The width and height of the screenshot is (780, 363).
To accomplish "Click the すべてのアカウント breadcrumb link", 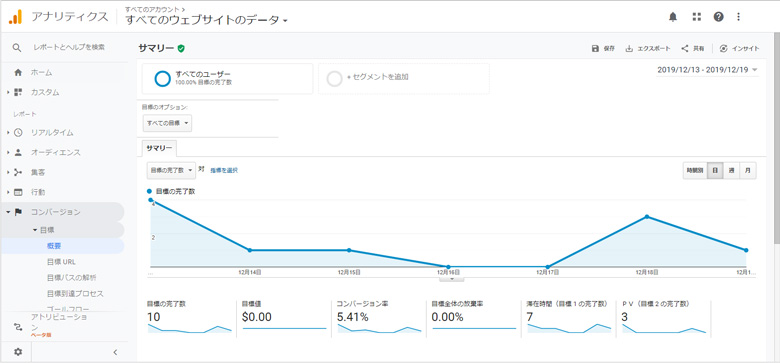I will (153, 9).
